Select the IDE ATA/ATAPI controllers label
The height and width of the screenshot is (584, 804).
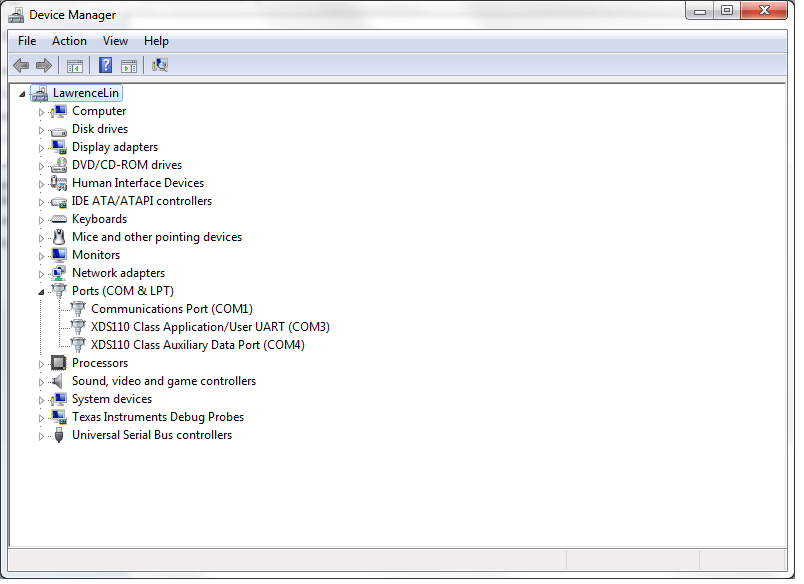point(142,201)
